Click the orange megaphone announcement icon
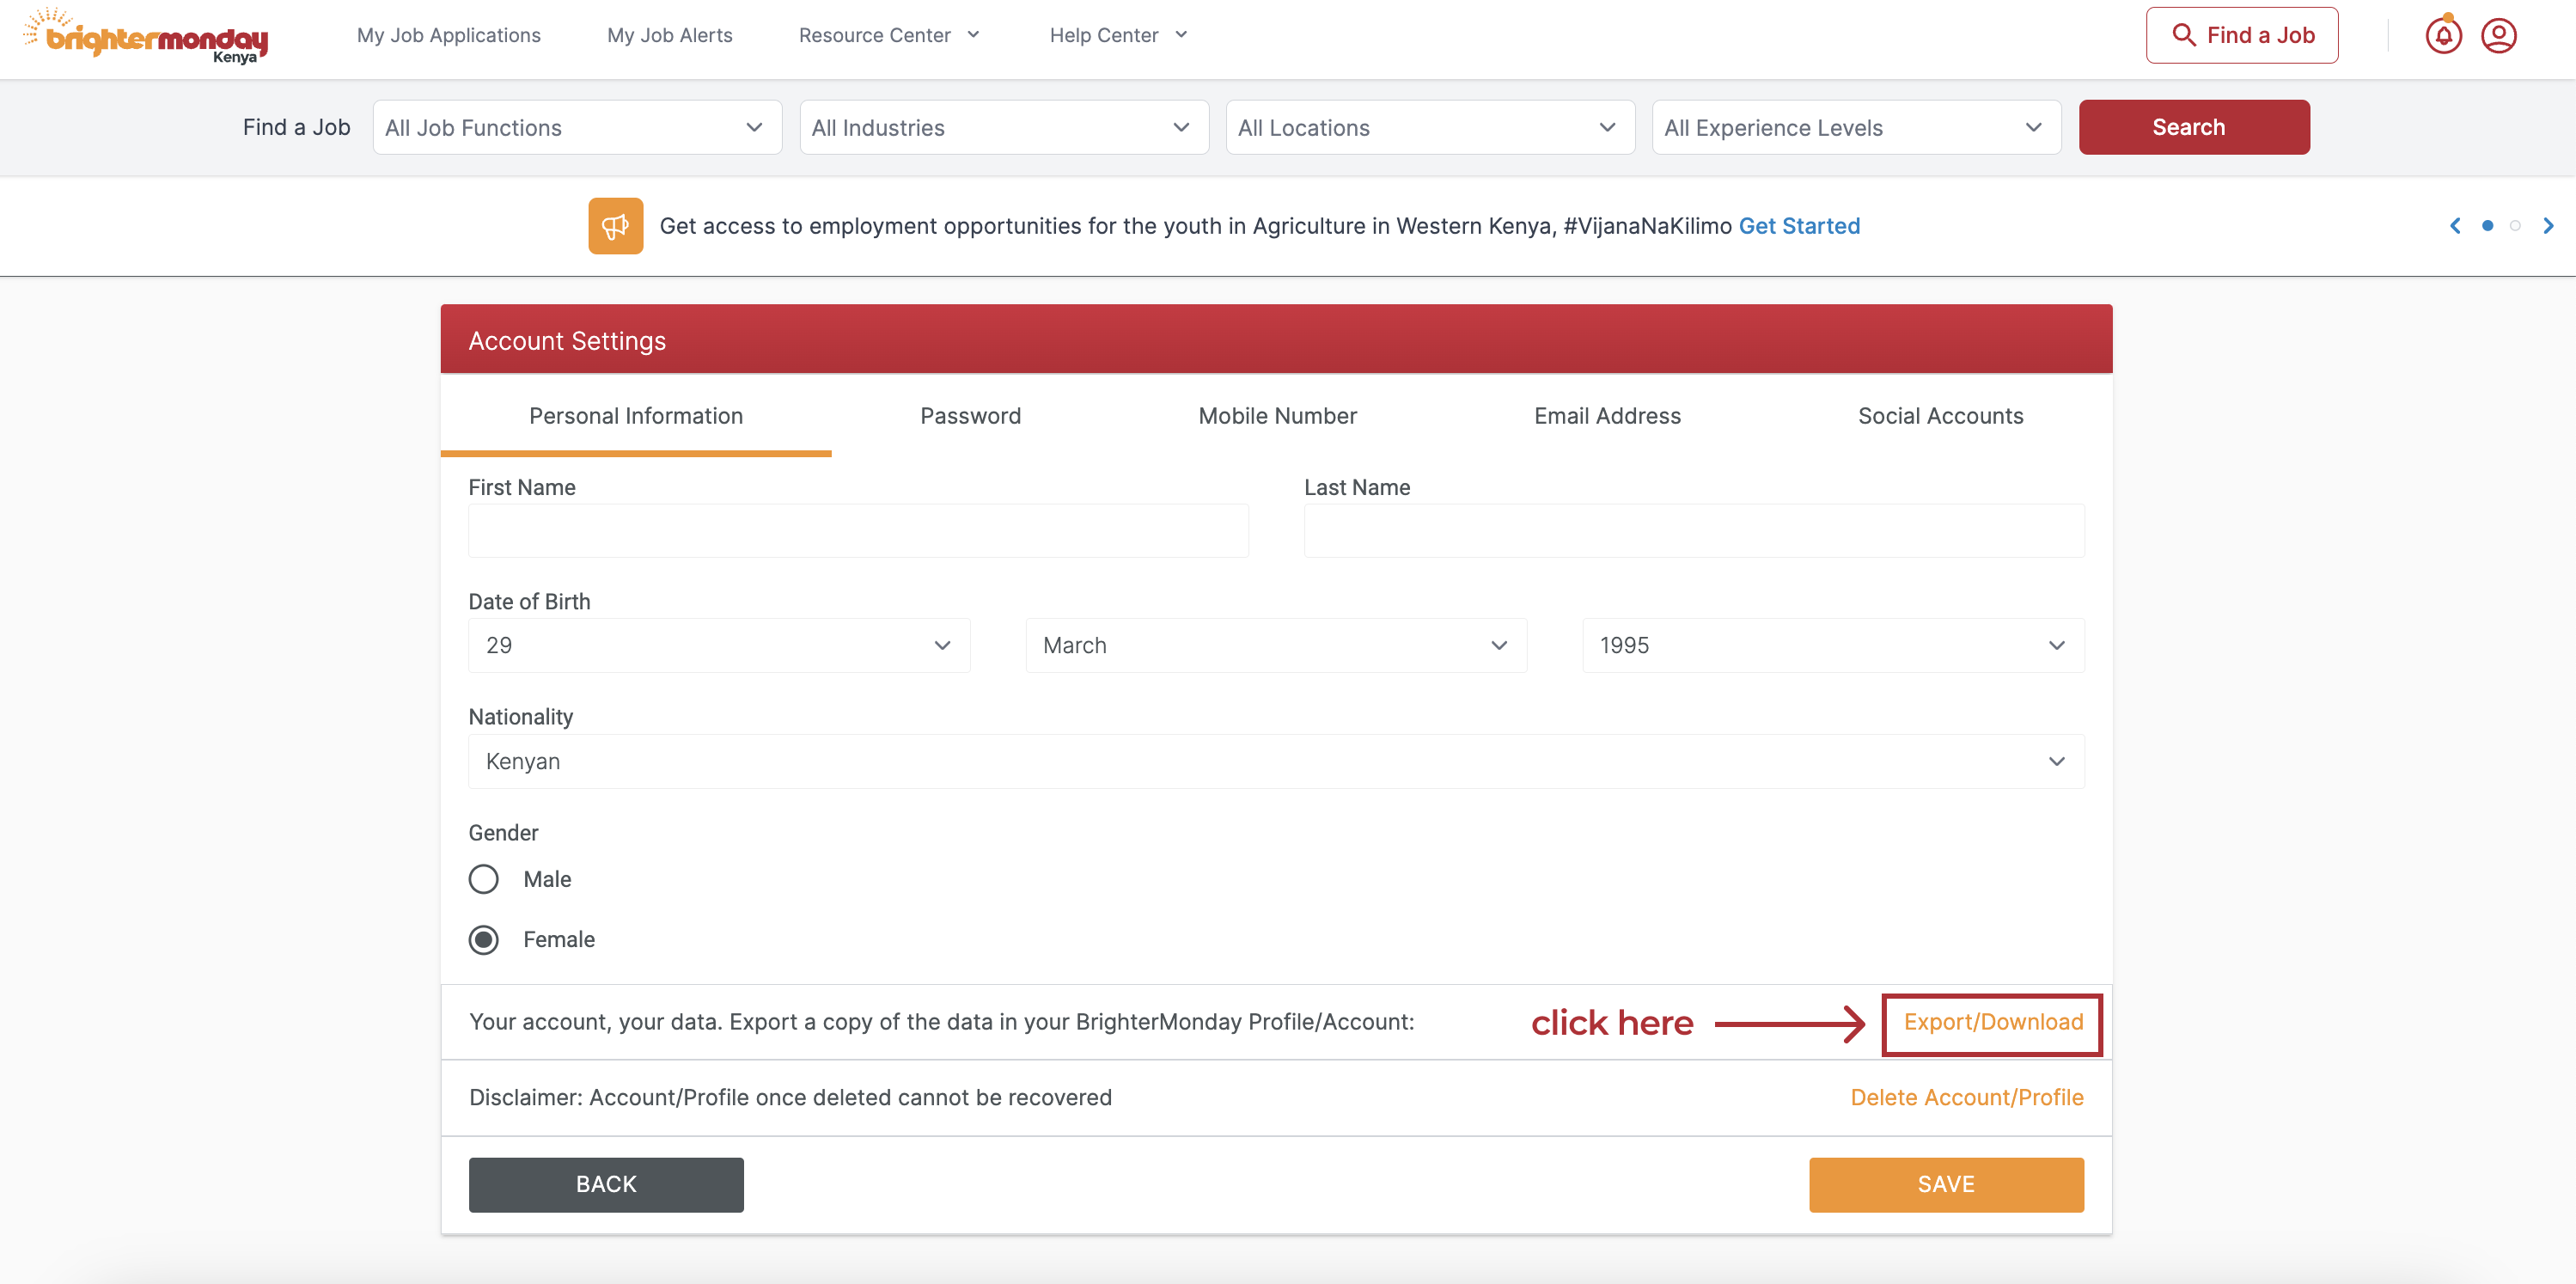The width and height of the screenshot is (2576, 1284). pos(615,226)
